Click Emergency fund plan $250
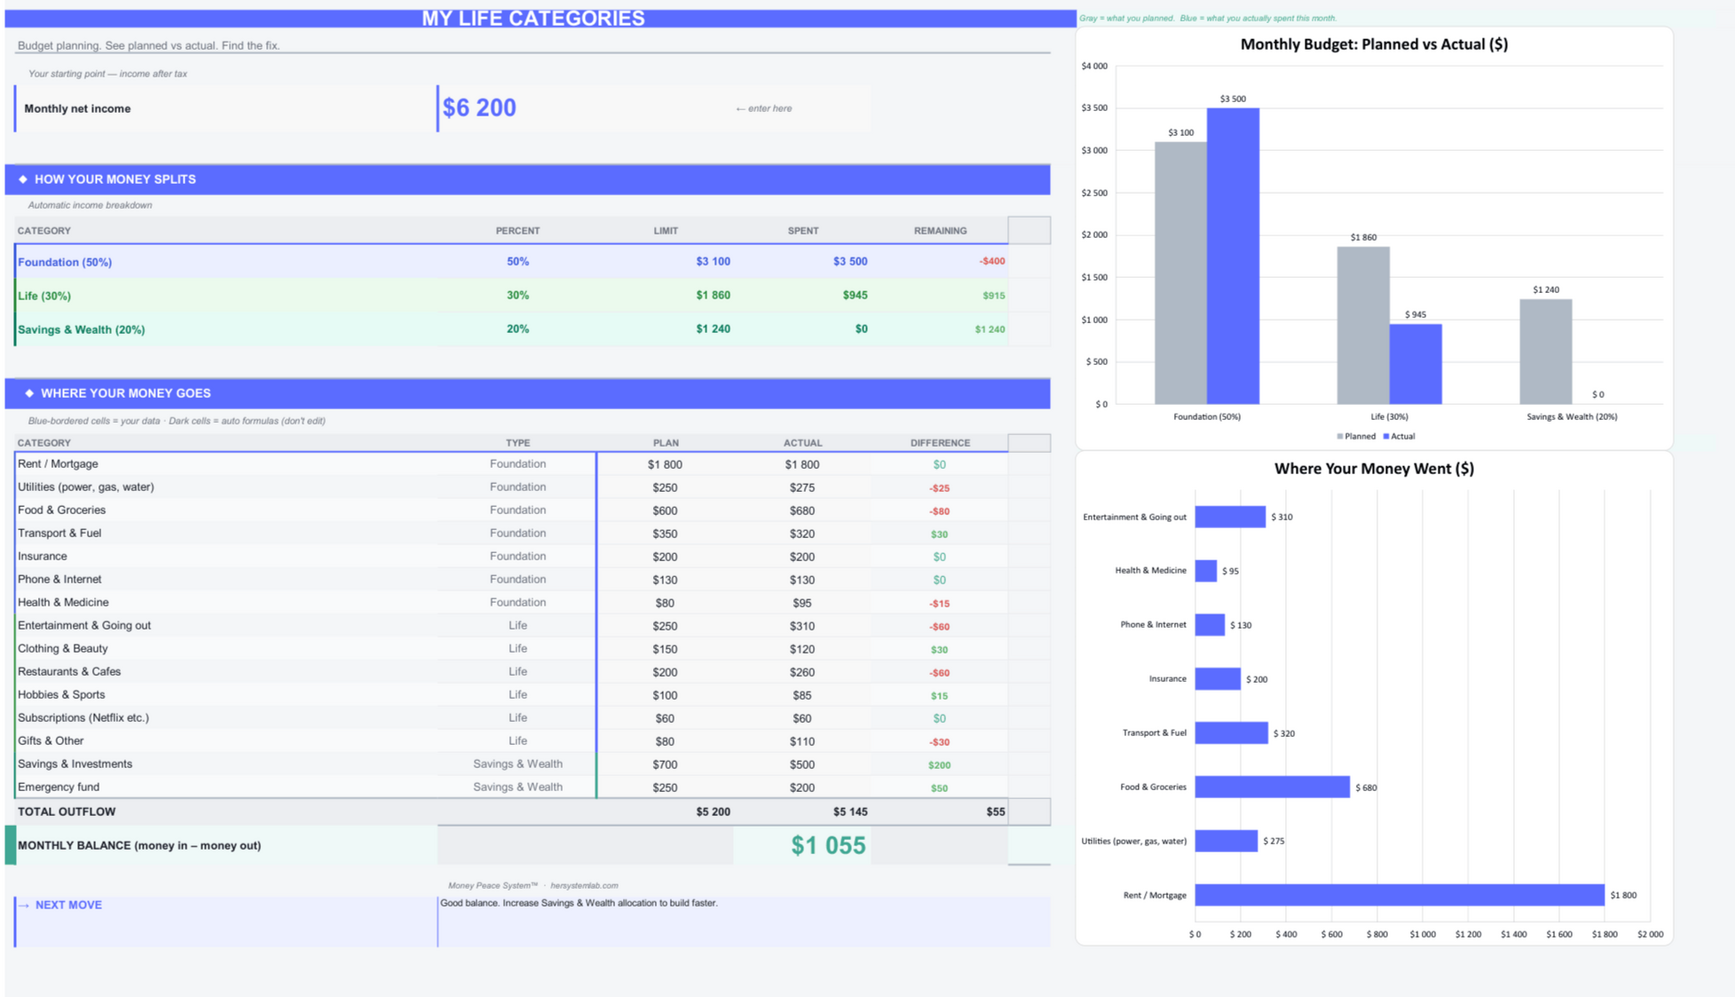 665,788
